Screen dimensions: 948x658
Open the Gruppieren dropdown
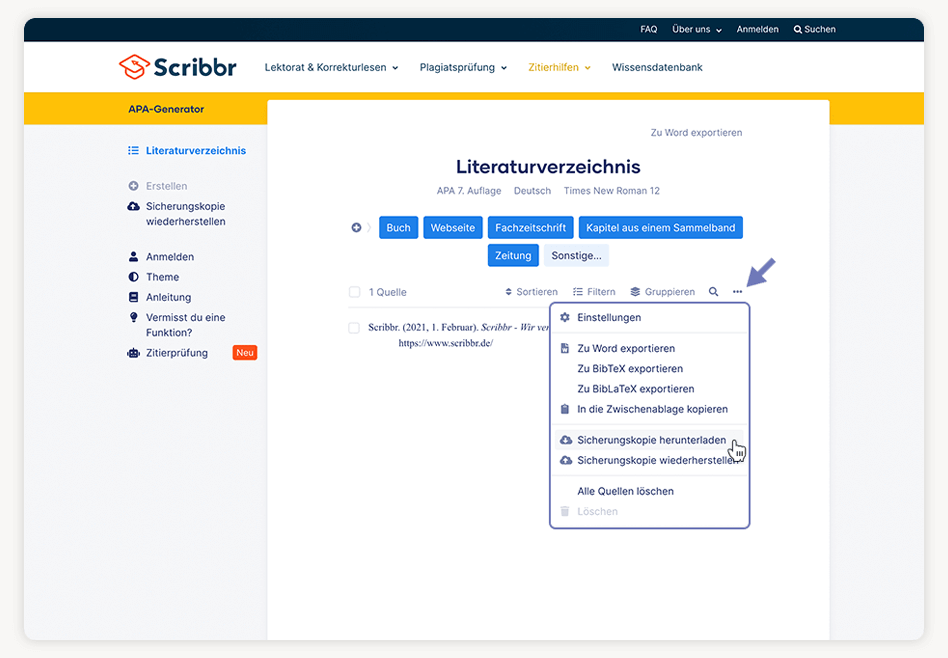coord(663,292)
